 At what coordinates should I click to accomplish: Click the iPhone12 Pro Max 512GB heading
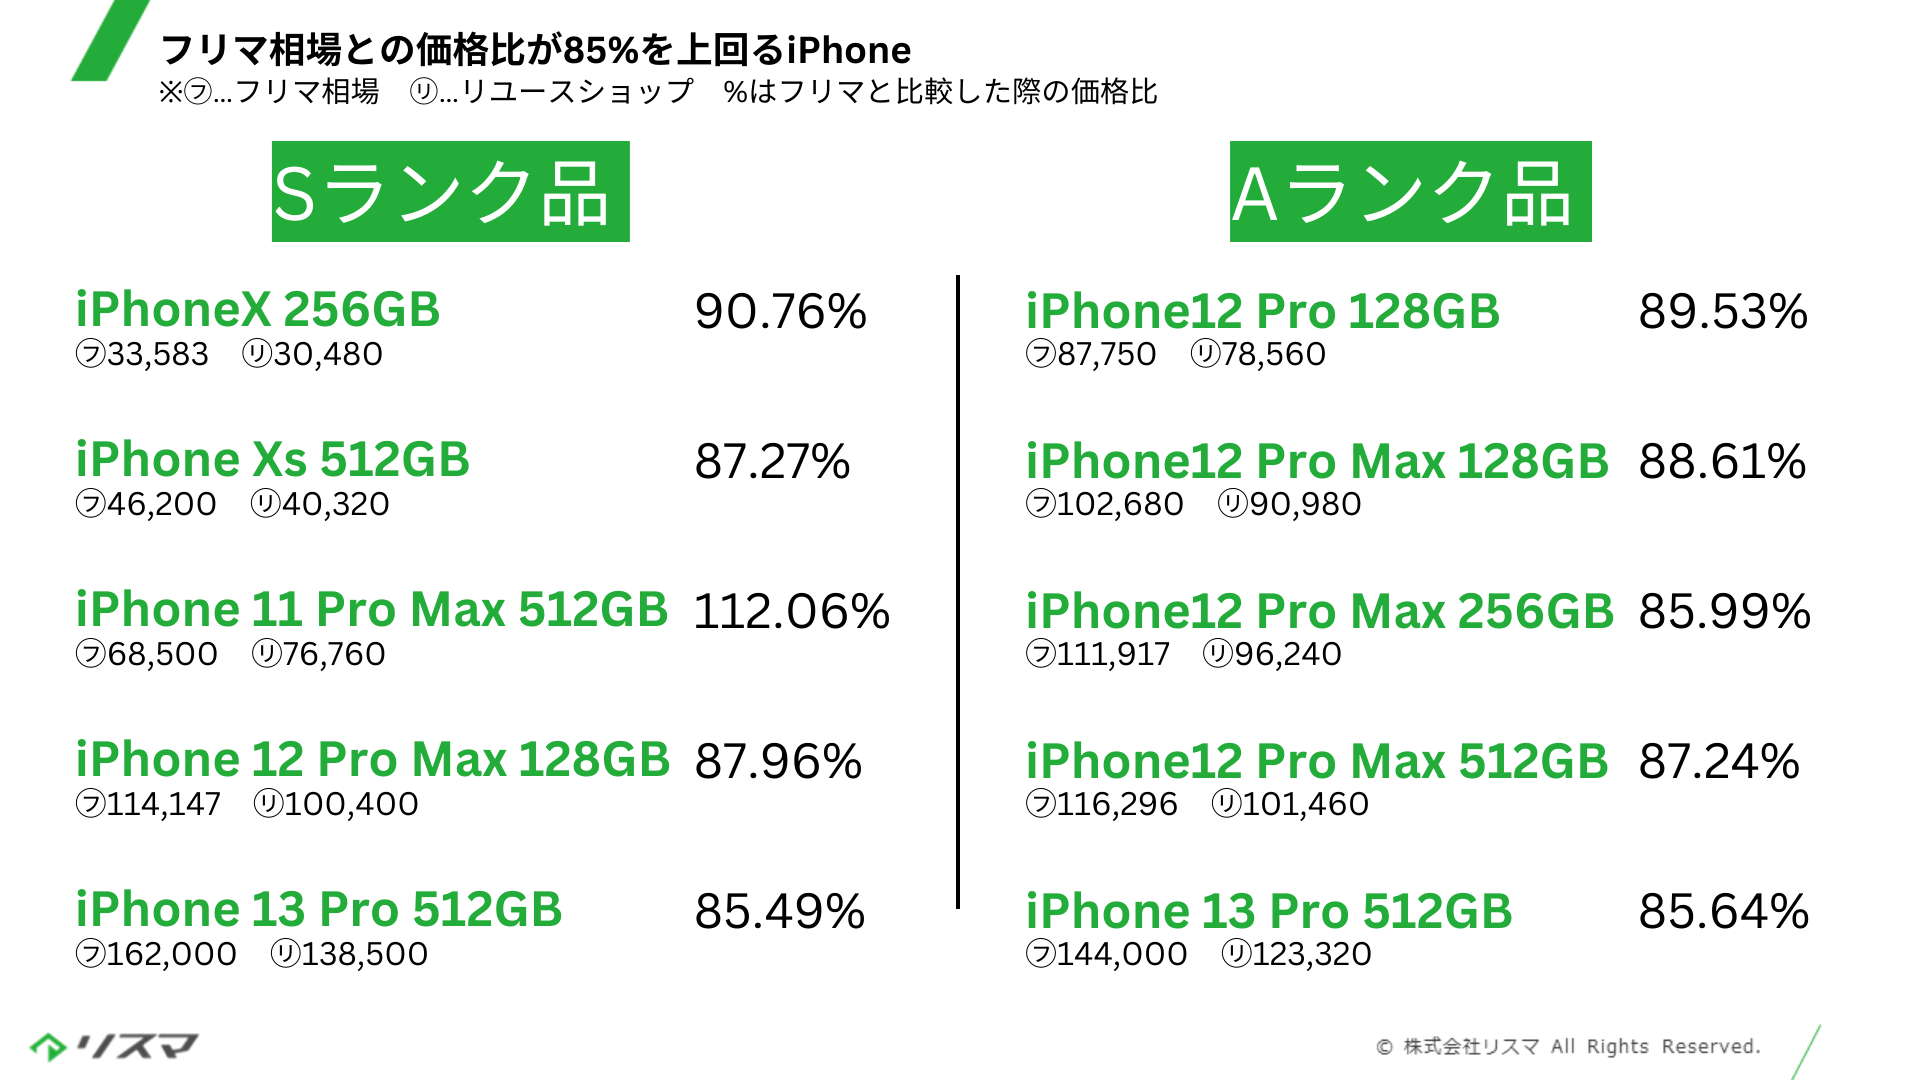1317,761
